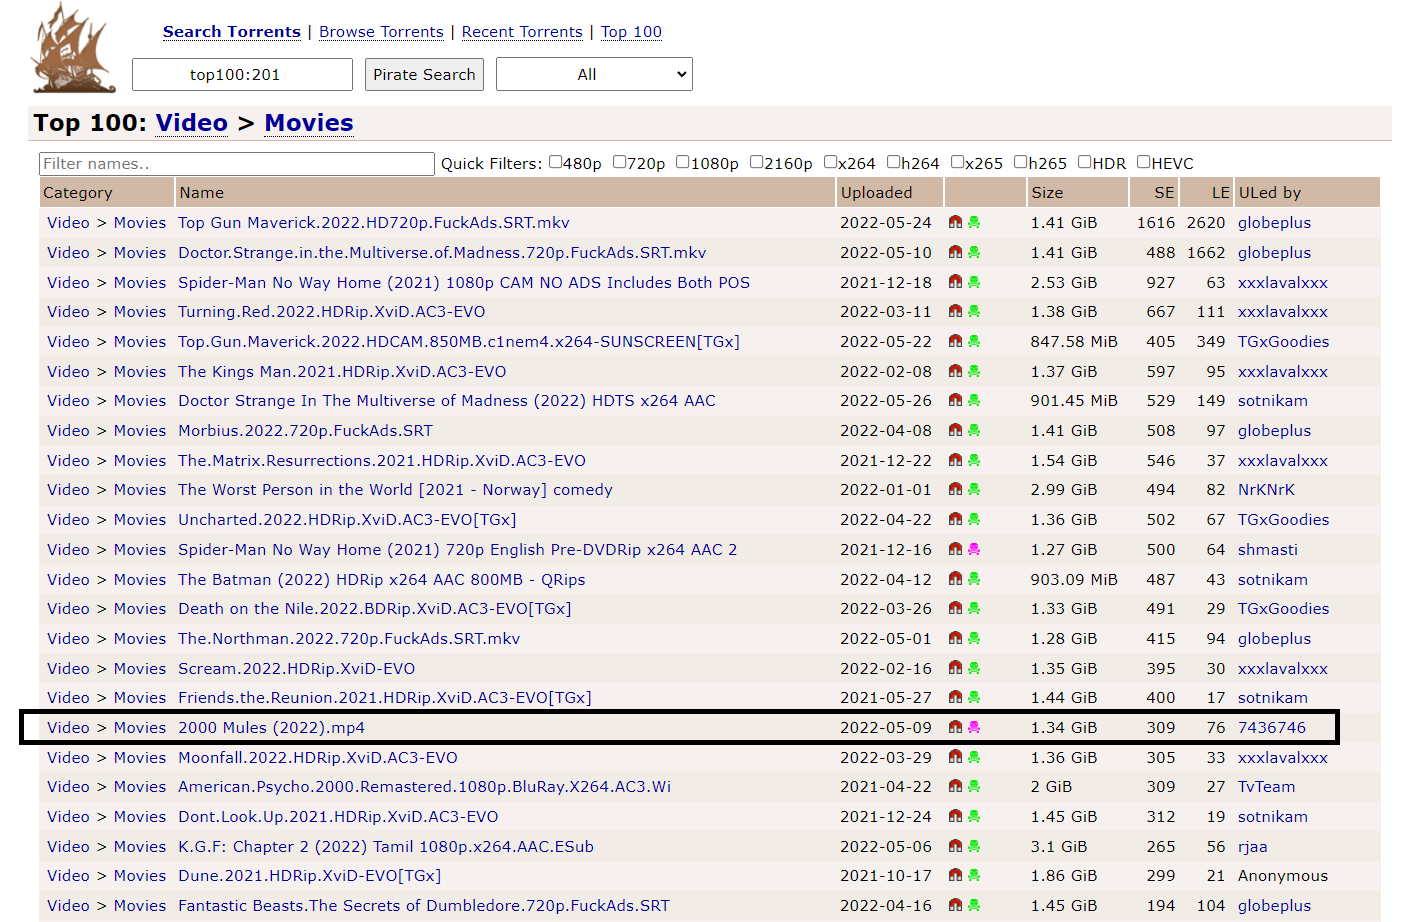Screen dimensions: 1425x922
Task: Click magnet icon for The.Matrix.Resurrections row
Action: click(x=955, y=461)
